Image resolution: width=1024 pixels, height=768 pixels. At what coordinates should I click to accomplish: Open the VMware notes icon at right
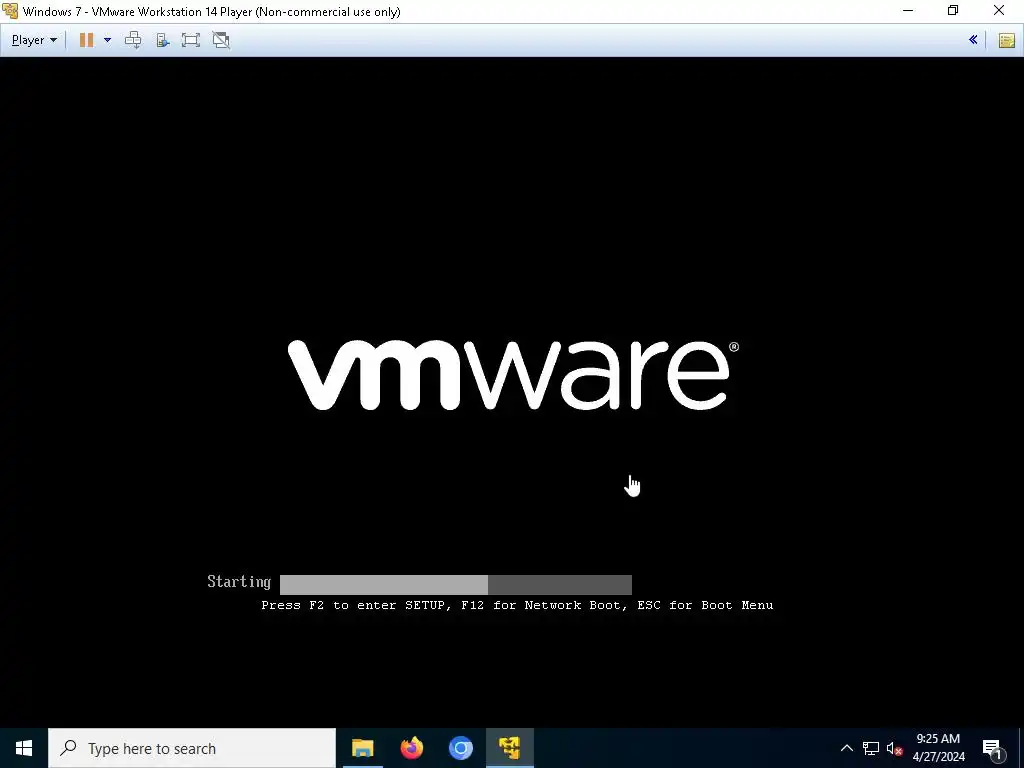[1006, 40]
